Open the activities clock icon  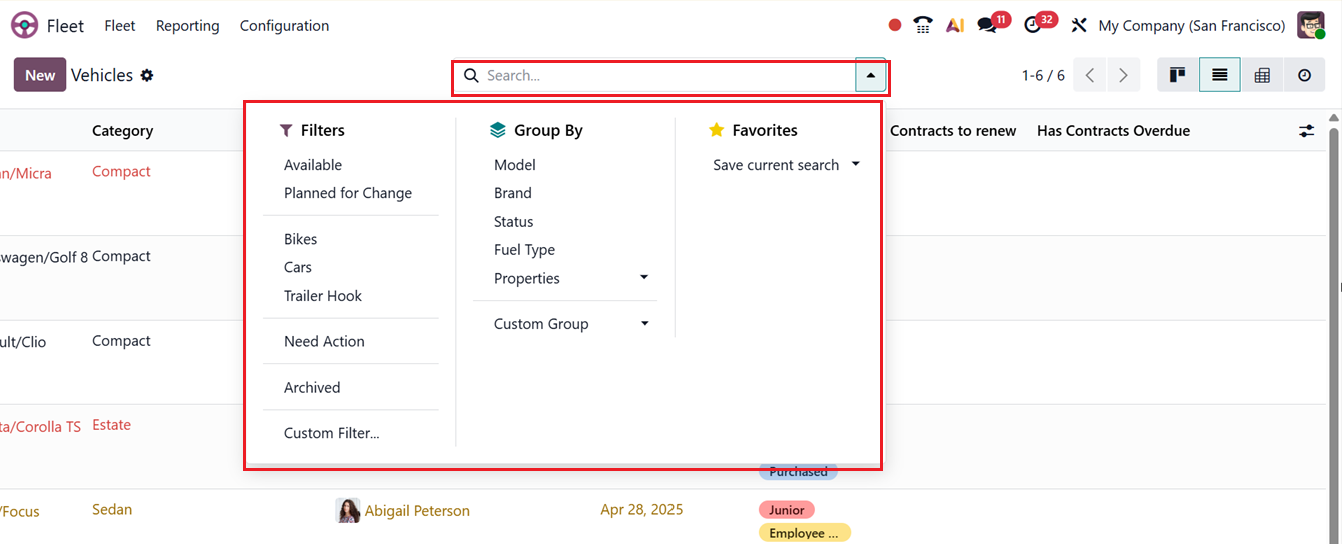click(1034, 25)
